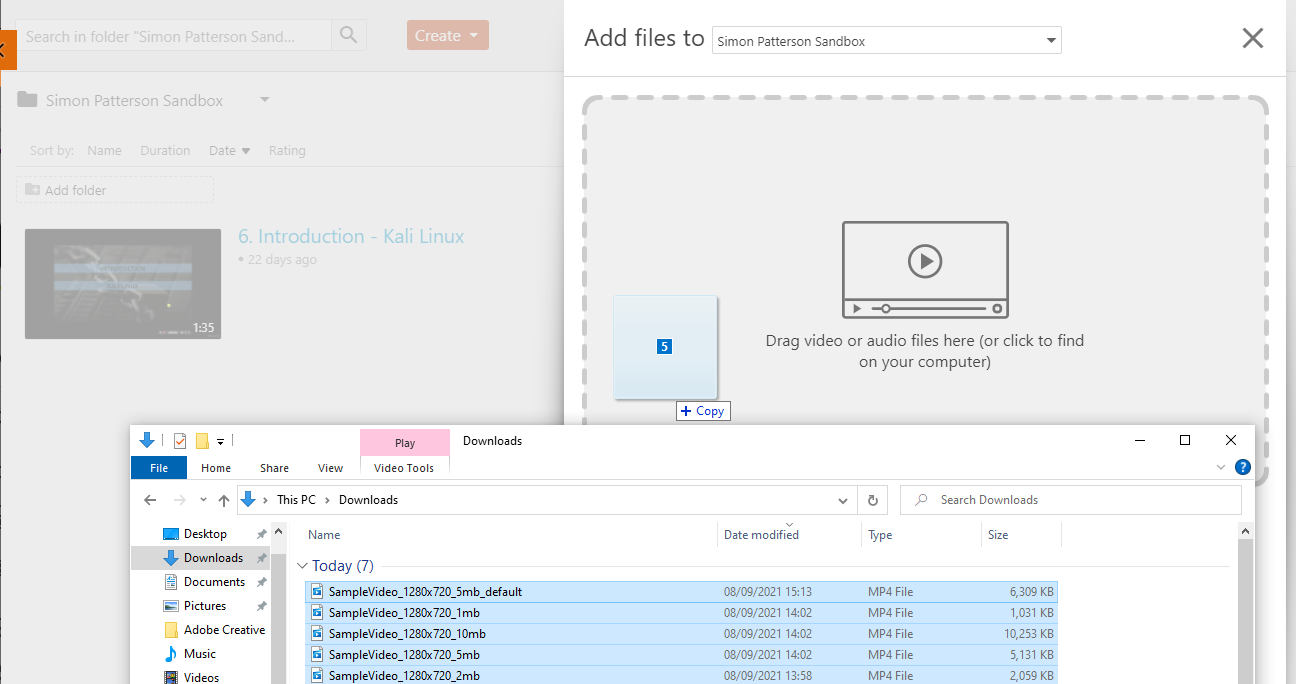
Task: Open the 6. Introduction - Kali Linux video link
Action: (x=351, y=236)
